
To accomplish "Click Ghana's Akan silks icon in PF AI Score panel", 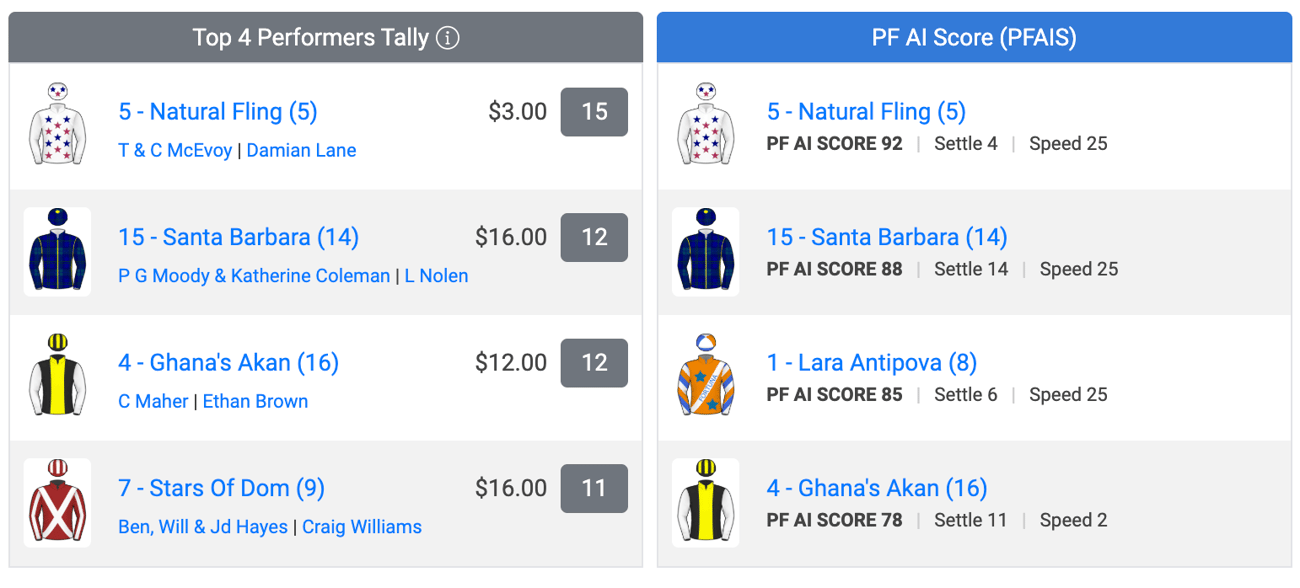I will tap(706, 502).
